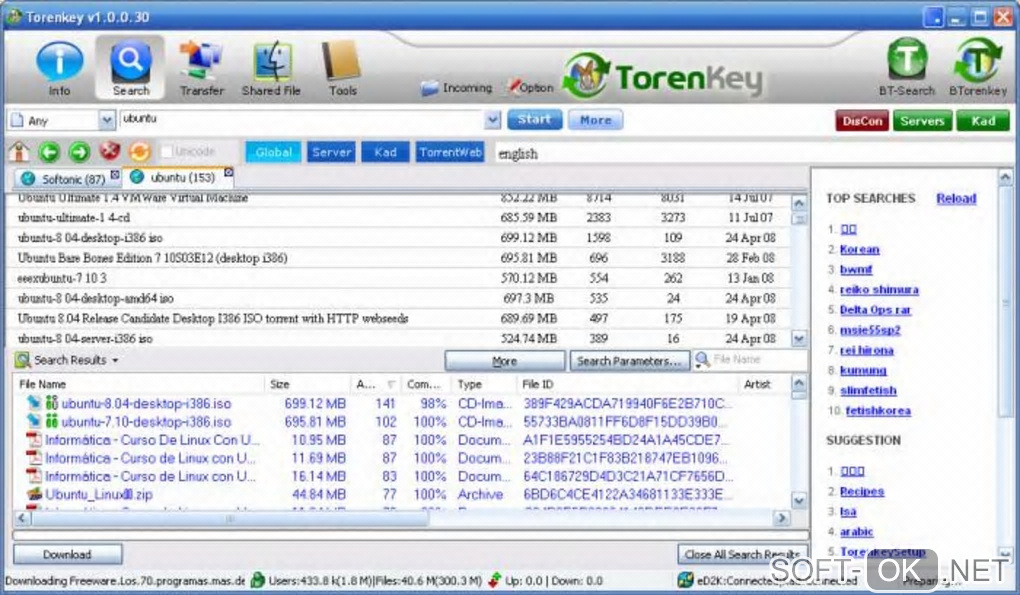Click the DisCon button
1020x595 pixels.
(x=862, y=121)
